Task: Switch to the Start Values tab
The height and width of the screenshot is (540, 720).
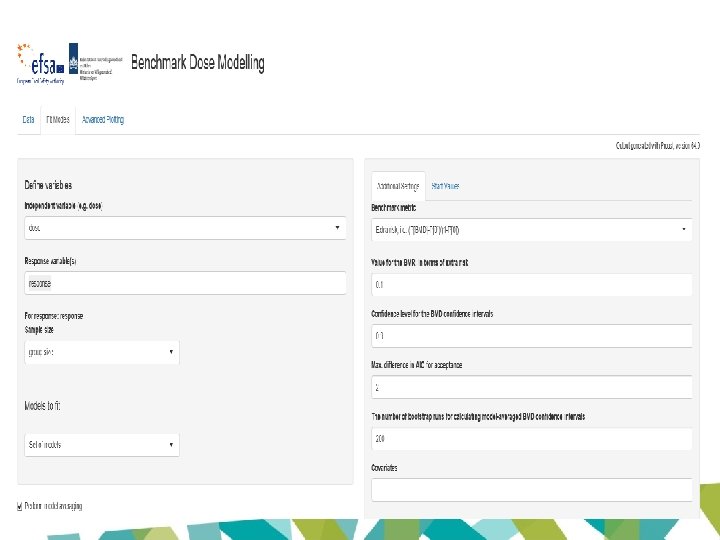Action: click(445, 186)
